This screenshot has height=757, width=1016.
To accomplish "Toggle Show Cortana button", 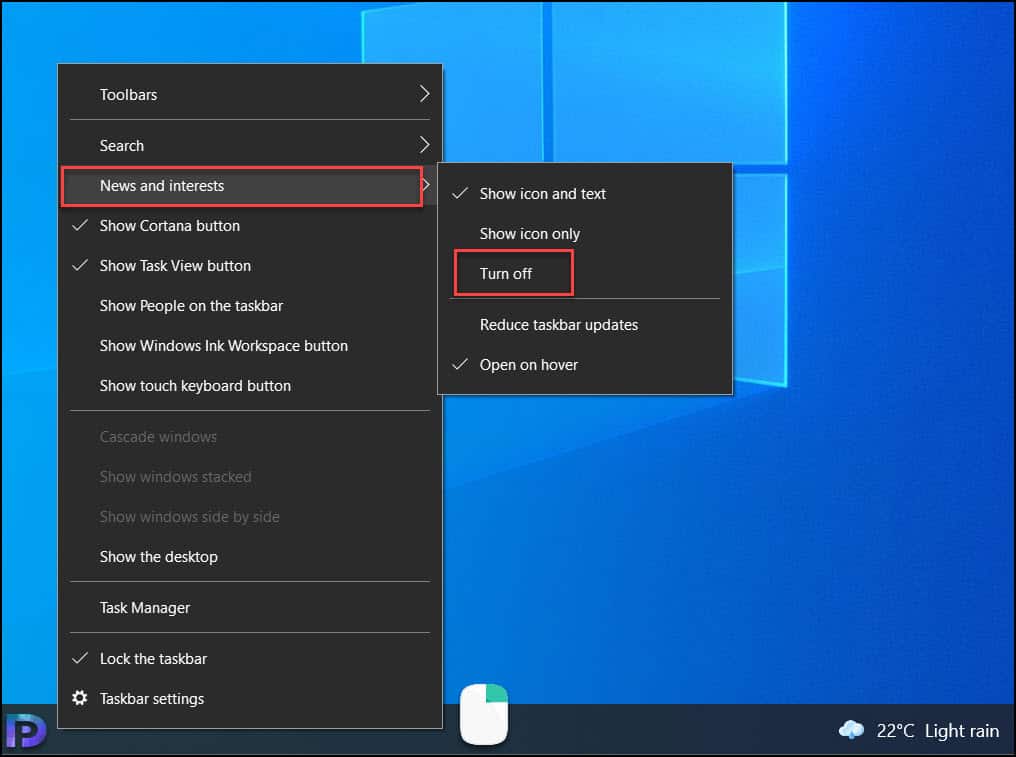I will [250, 226].
